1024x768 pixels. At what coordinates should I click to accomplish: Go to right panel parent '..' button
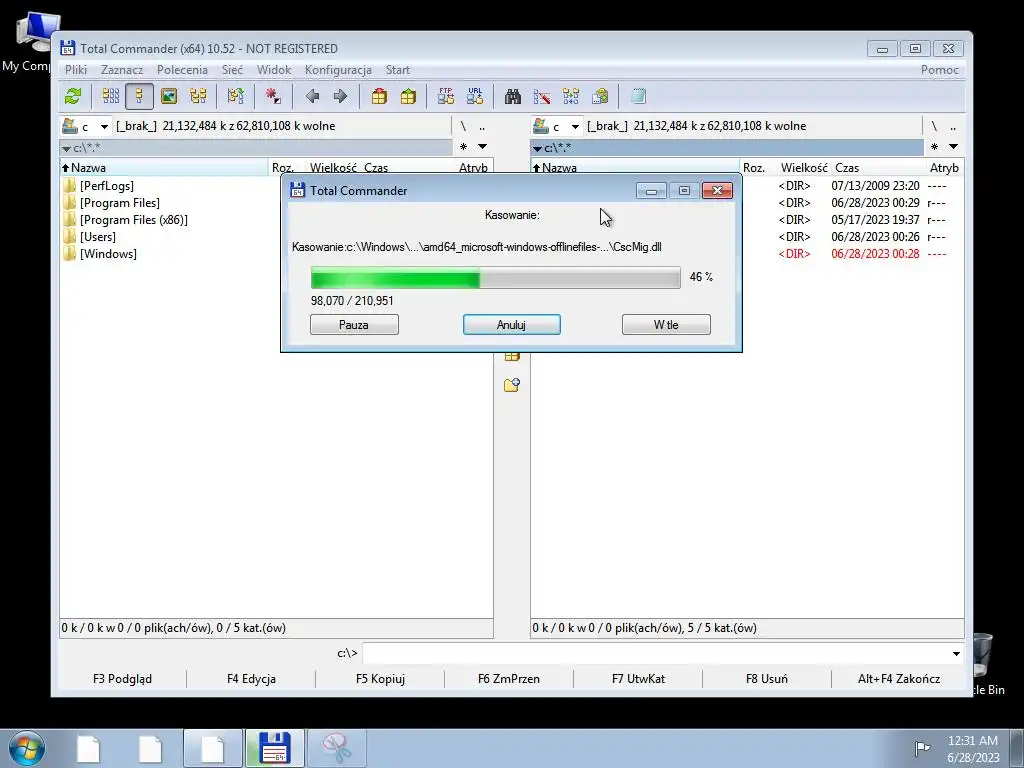pyautogui.click(x=953, y=127)
